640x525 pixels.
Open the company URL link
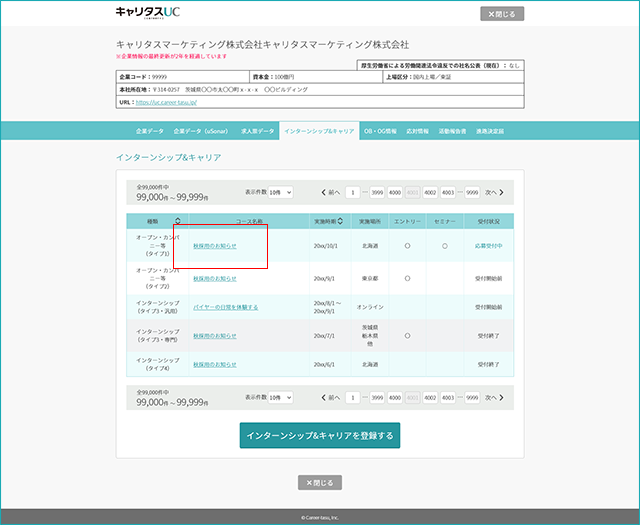pos(166,102)
